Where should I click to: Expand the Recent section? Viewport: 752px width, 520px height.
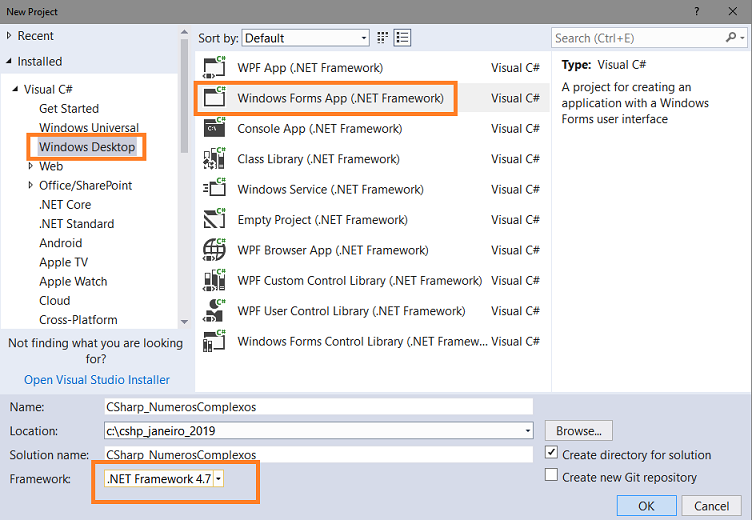9,35
